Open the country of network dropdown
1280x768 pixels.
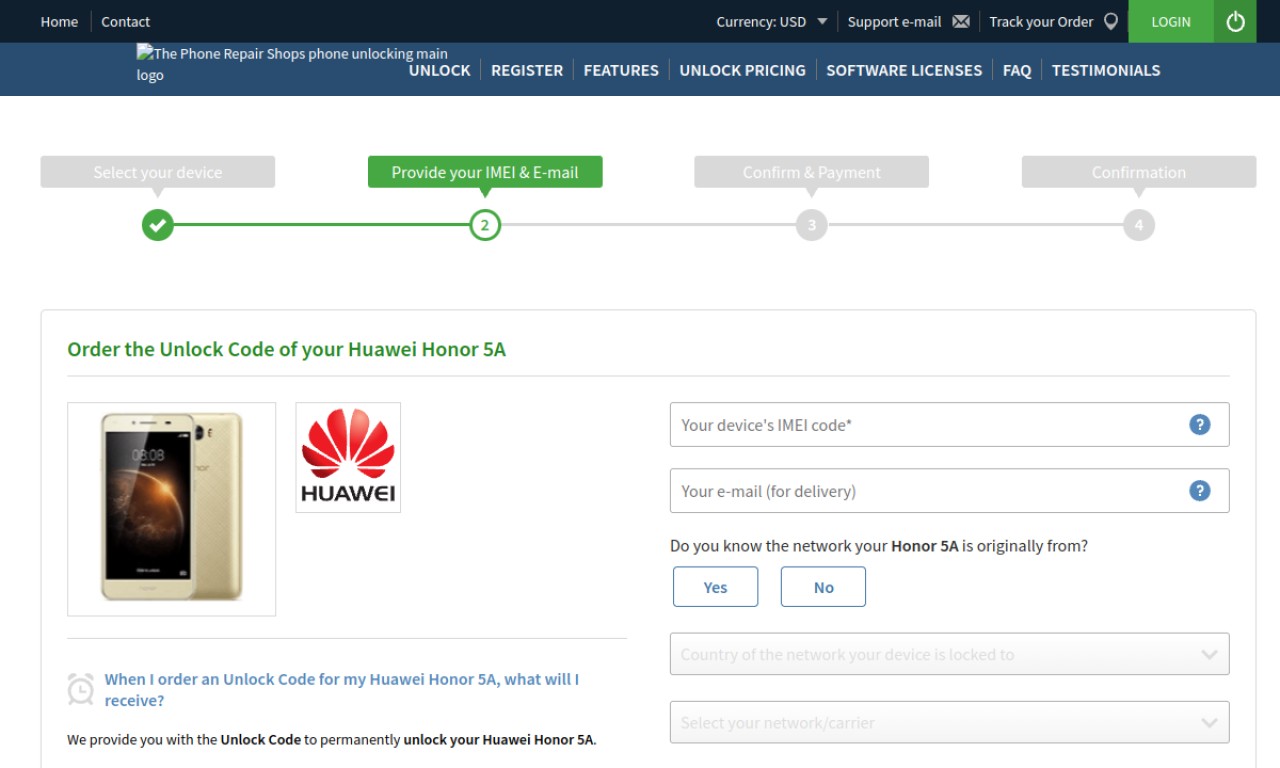949,654
